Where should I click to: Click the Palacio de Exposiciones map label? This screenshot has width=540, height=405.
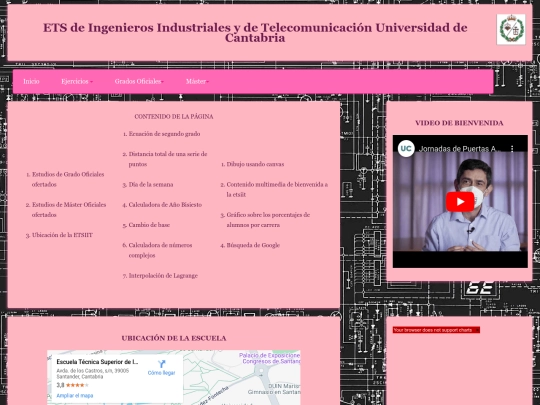270,358
